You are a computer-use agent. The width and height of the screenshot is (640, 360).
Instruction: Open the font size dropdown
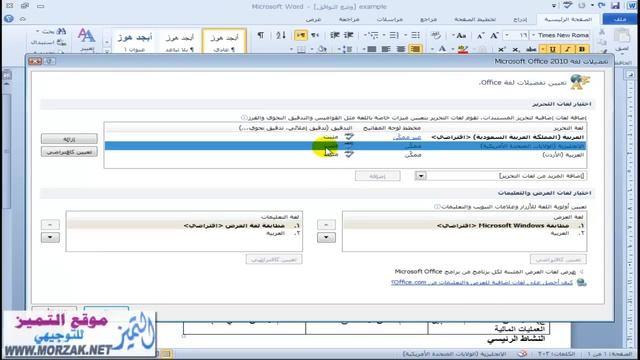pyautogui.click(x=507, y=36)
